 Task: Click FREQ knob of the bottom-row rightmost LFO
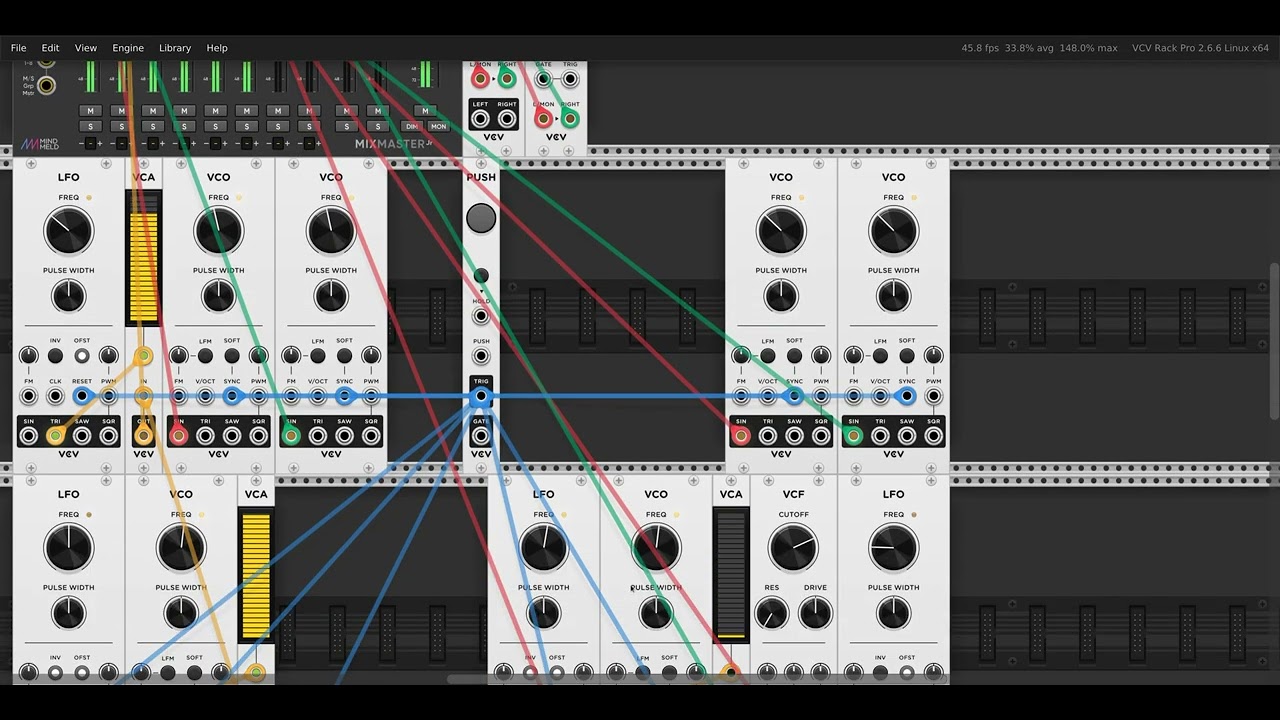coord(893,548)
